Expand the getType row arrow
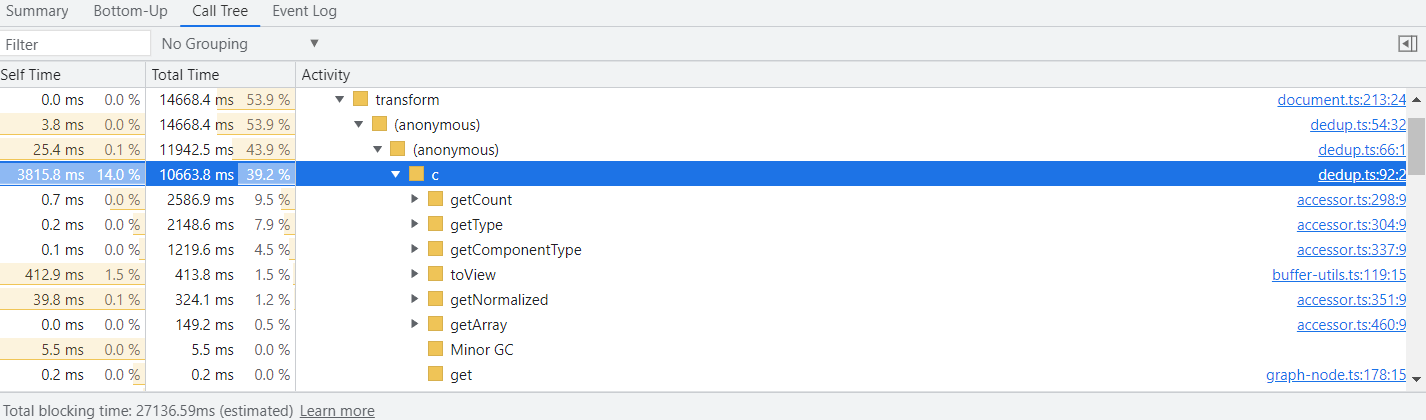This screenshot has height=420, width=1426. click(x=415, y=225)
